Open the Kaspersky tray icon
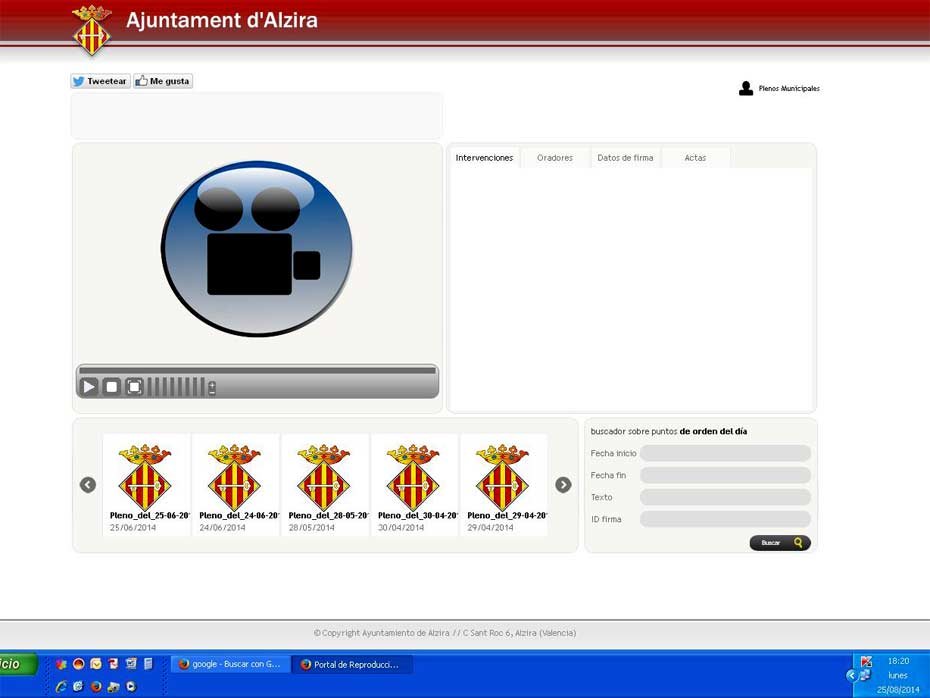The width and height of the screenshot is (930, 698). coord(866,661)
